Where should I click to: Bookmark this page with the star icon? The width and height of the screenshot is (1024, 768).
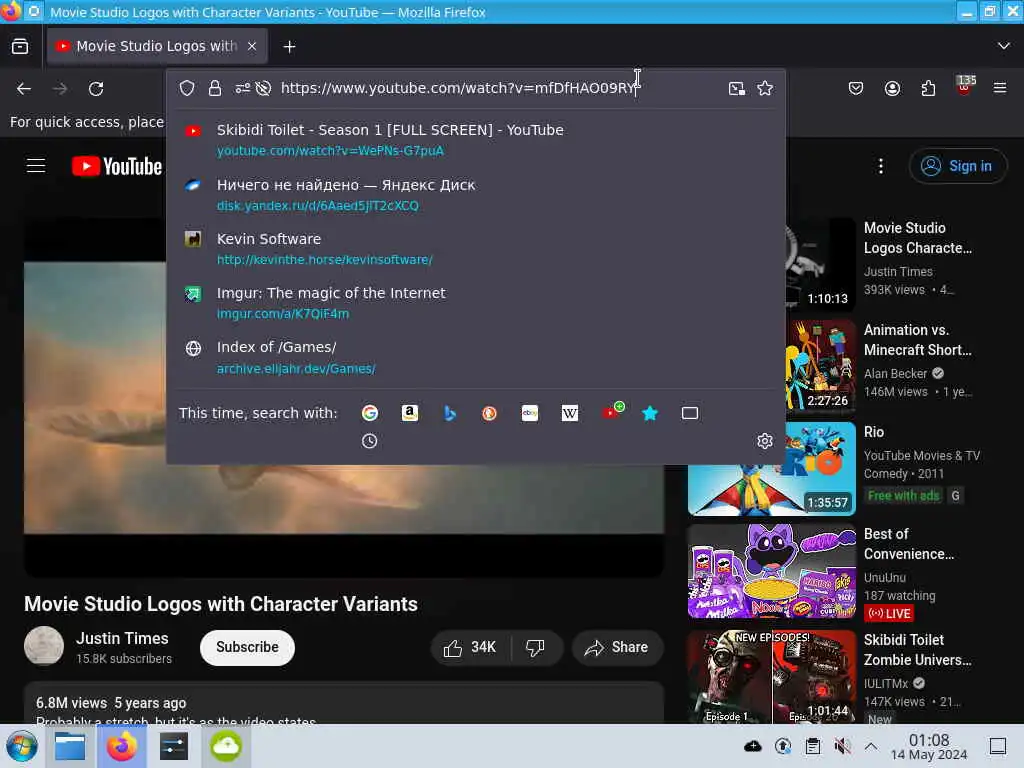pos(765,88)
